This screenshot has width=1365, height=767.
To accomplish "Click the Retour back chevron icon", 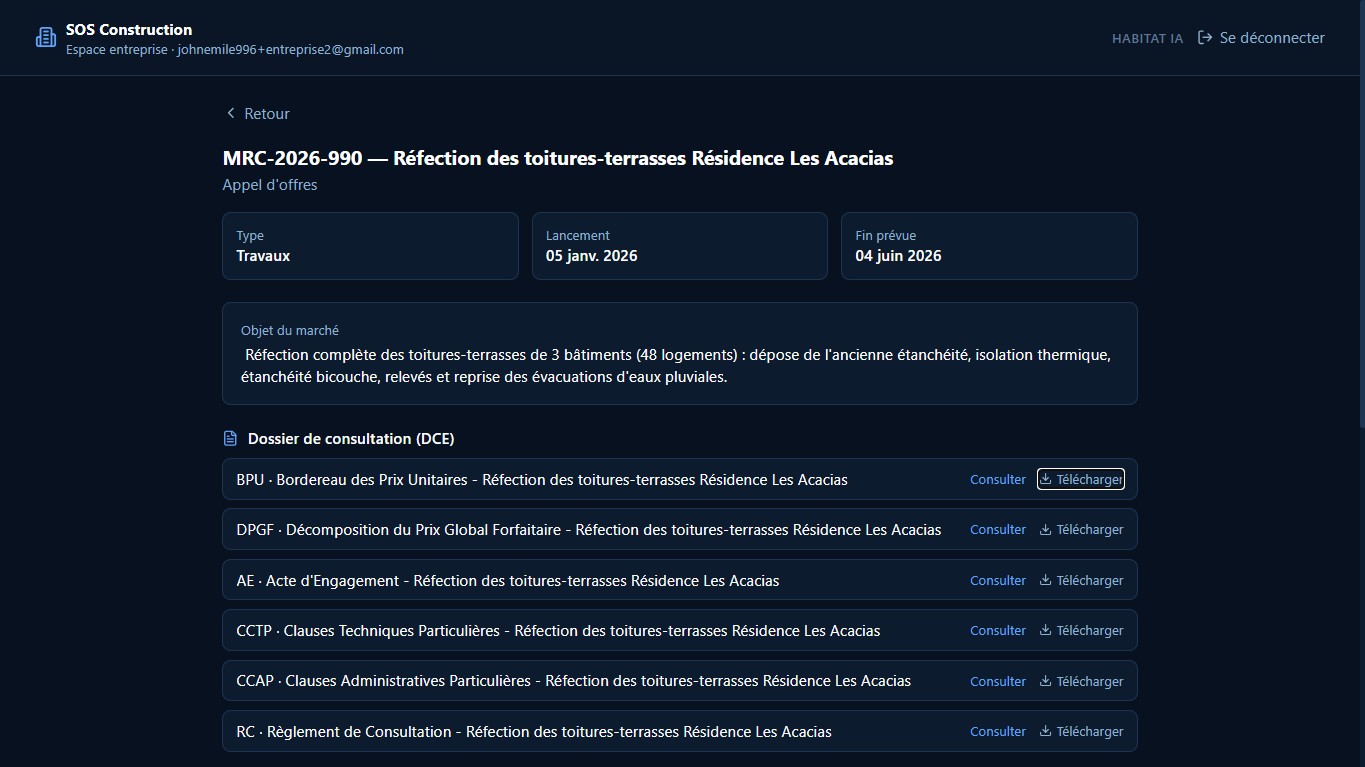I will 231,113.
